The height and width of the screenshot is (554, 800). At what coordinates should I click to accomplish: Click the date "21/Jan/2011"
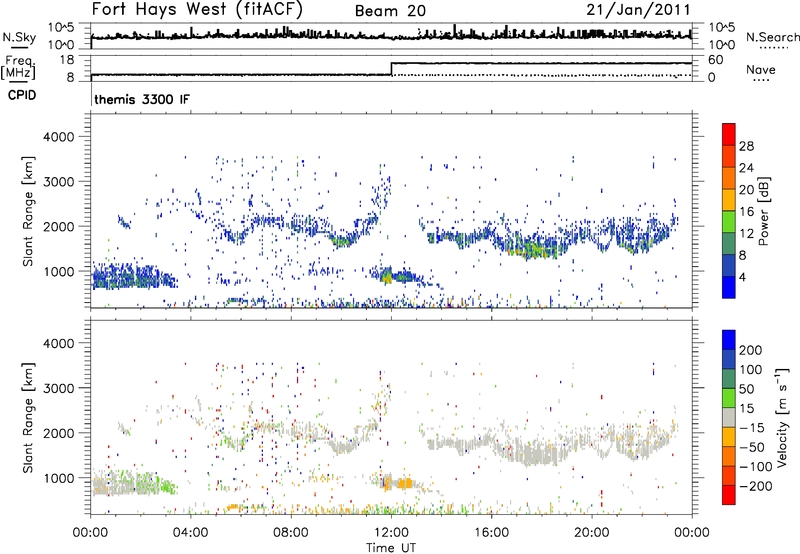pos(638,10)
